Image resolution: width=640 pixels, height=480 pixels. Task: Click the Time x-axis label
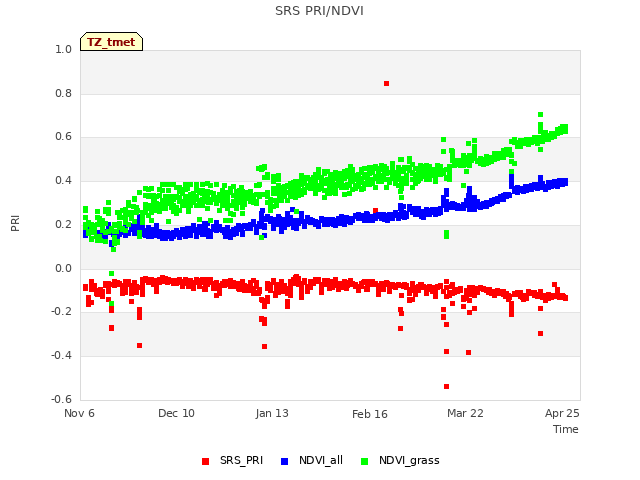566,429
